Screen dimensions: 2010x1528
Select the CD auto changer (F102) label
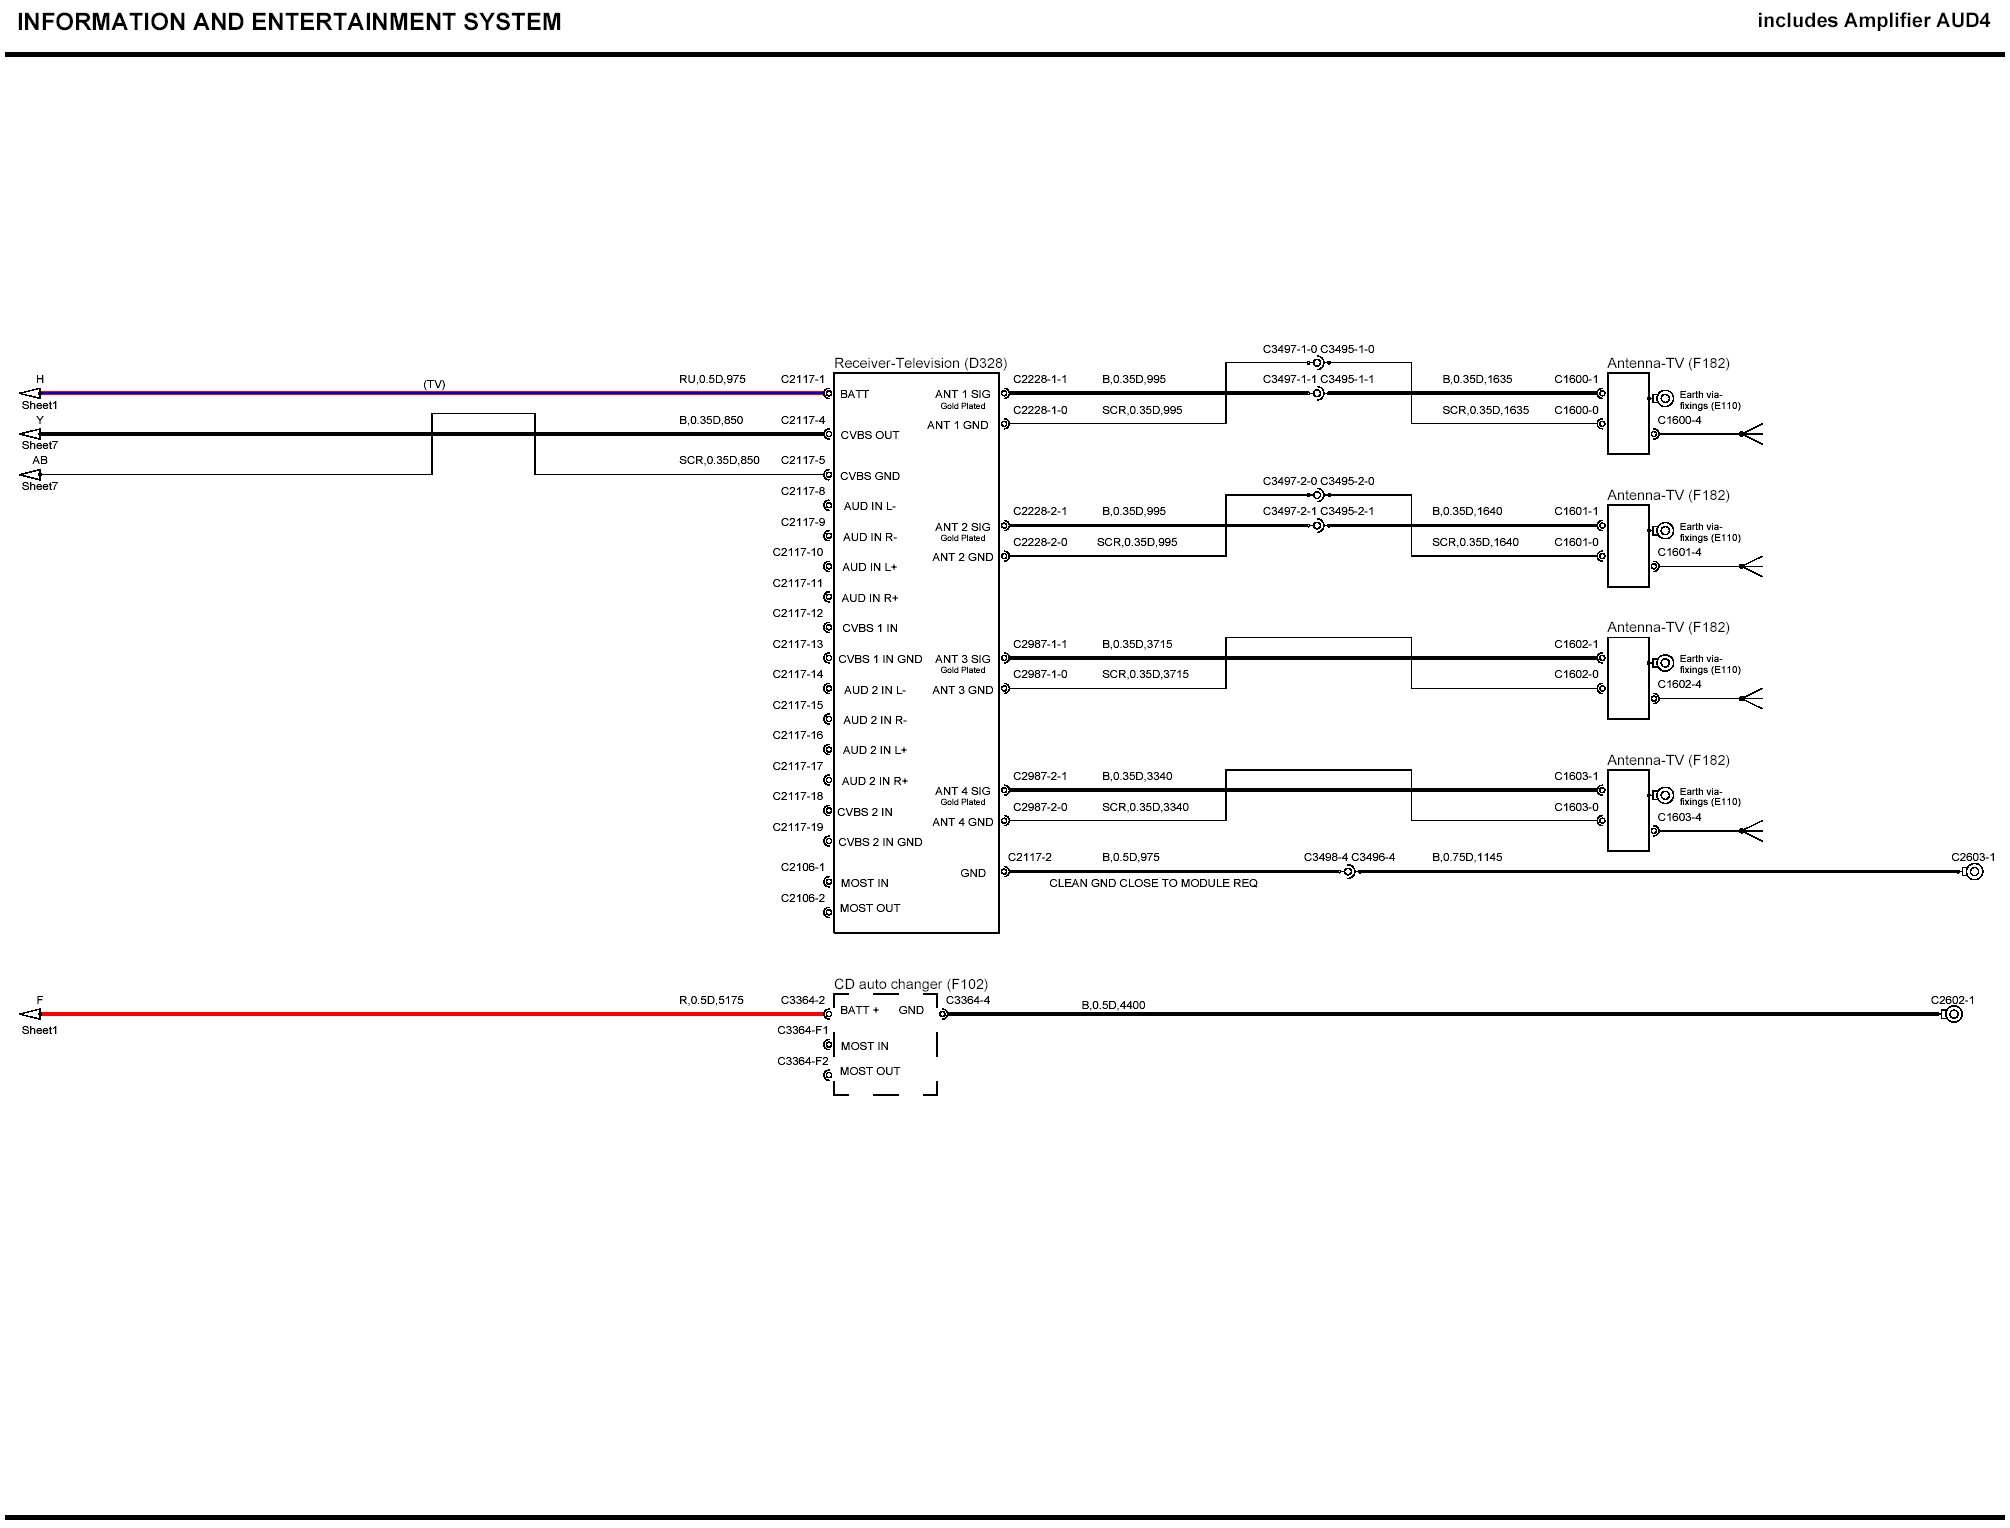tap(910, 984)
